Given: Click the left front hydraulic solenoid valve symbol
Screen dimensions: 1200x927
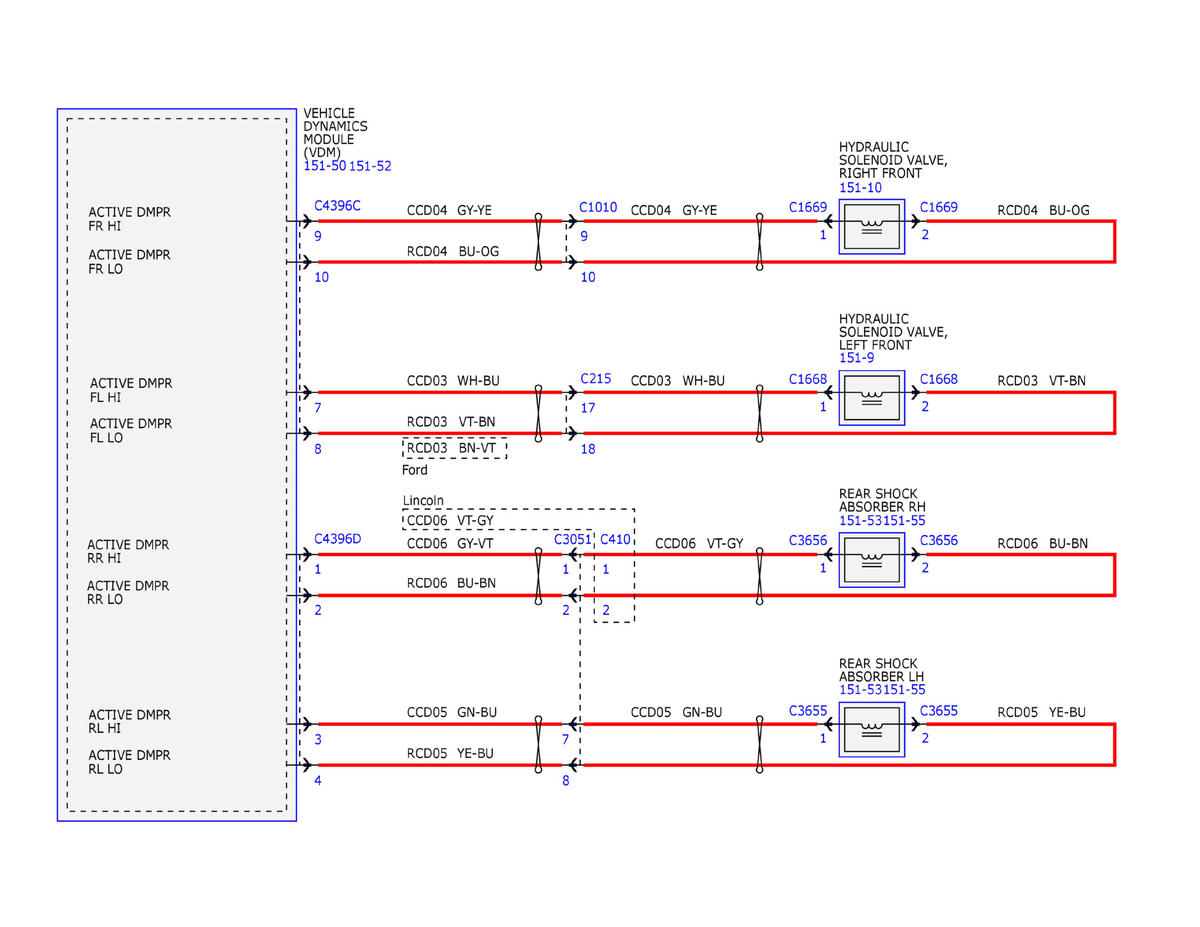Looking at the screenshot, I should [871, 398].
